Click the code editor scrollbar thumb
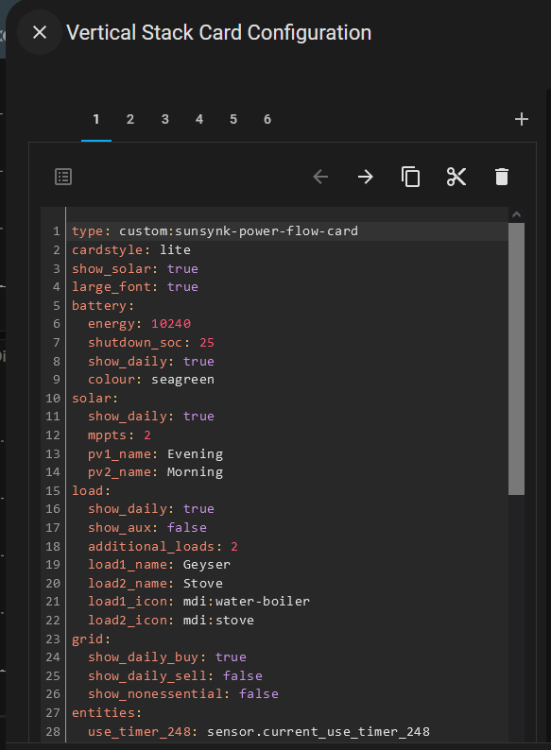Viewport: 551px width, 750px height. coord(516,359)
